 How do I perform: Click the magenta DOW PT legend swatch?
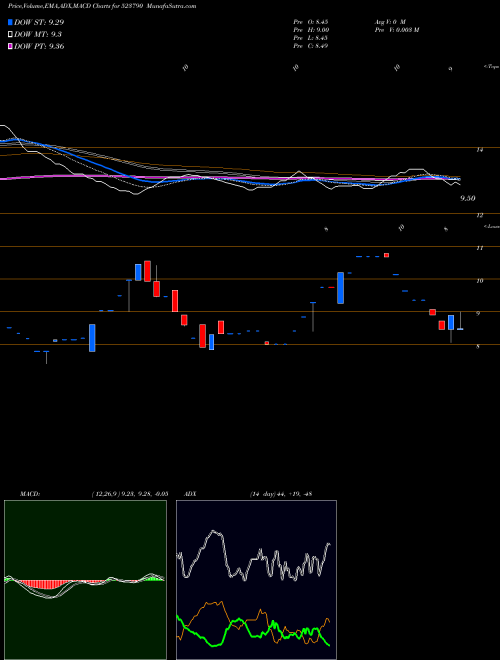(11, 46)
